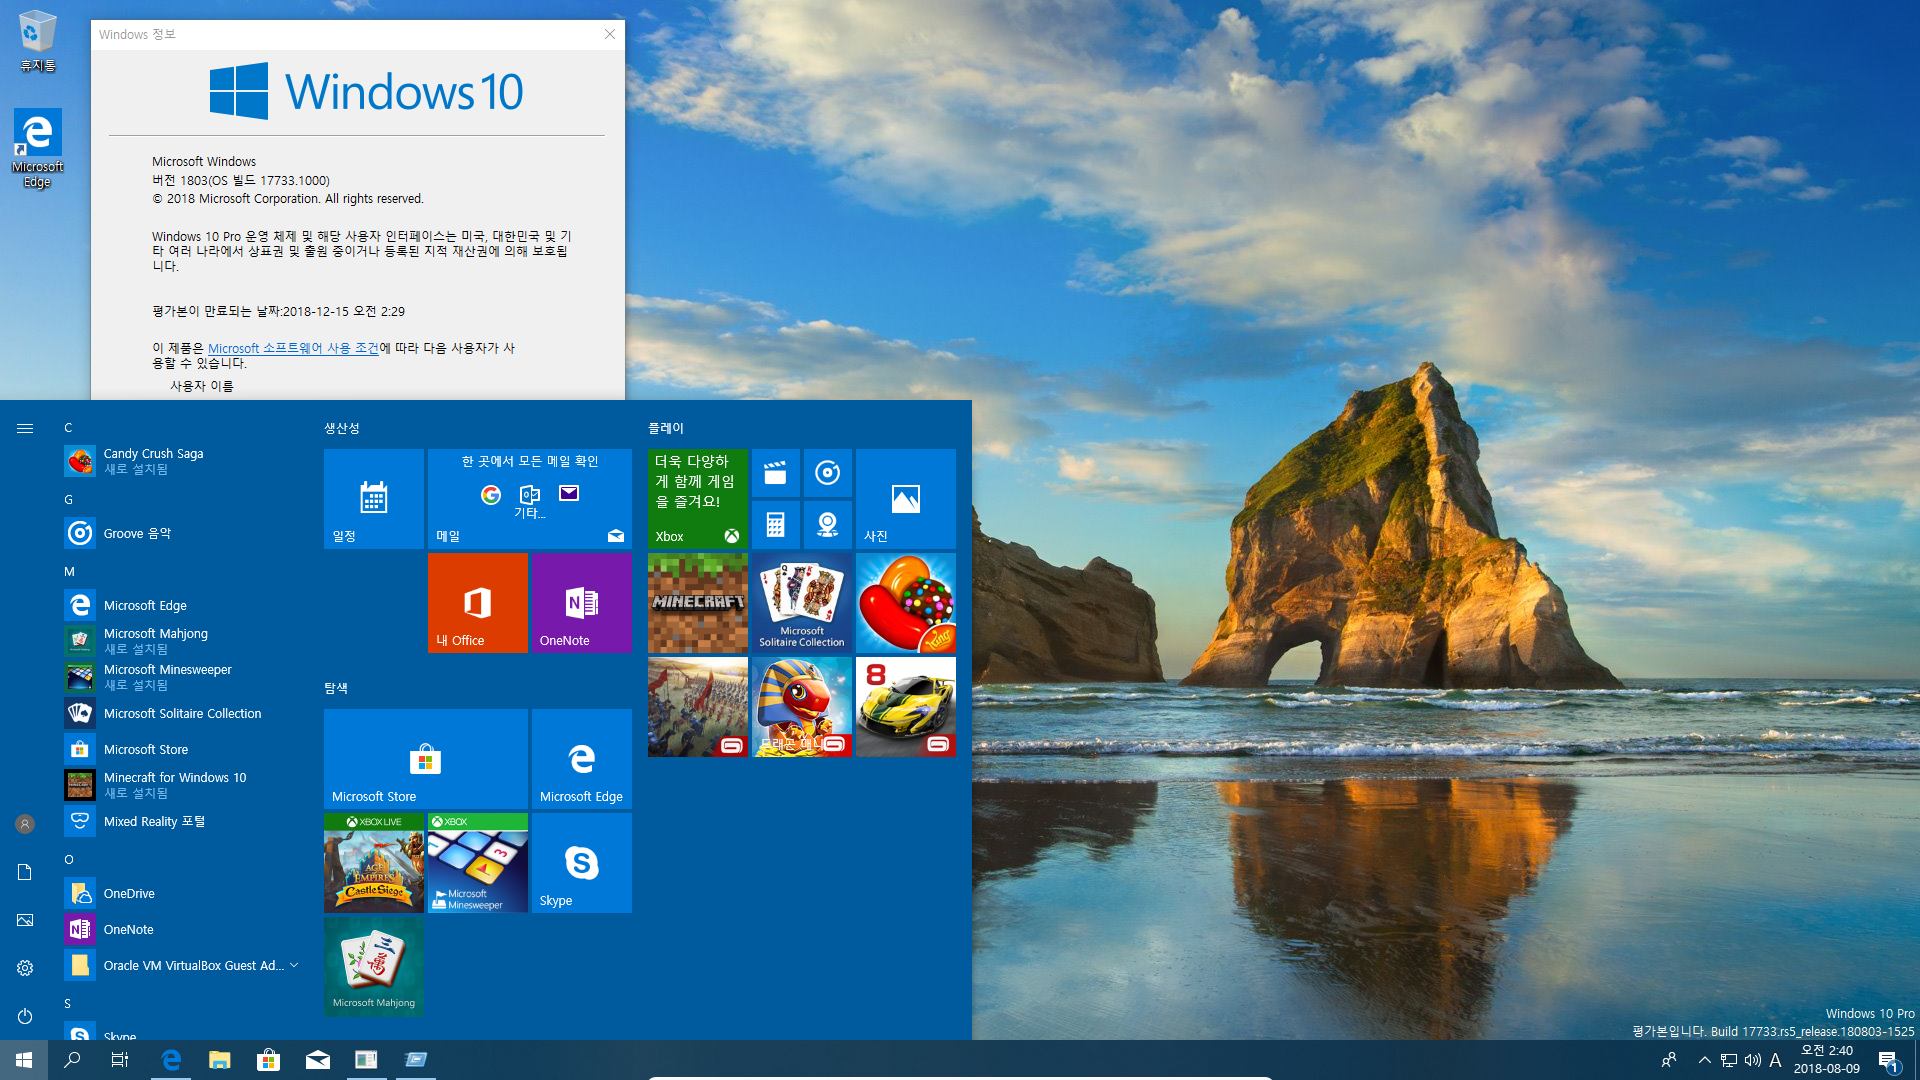1920x1080 pixels.
Task: Open Microsoft Store from taskbar
Action: [269, 1060]
